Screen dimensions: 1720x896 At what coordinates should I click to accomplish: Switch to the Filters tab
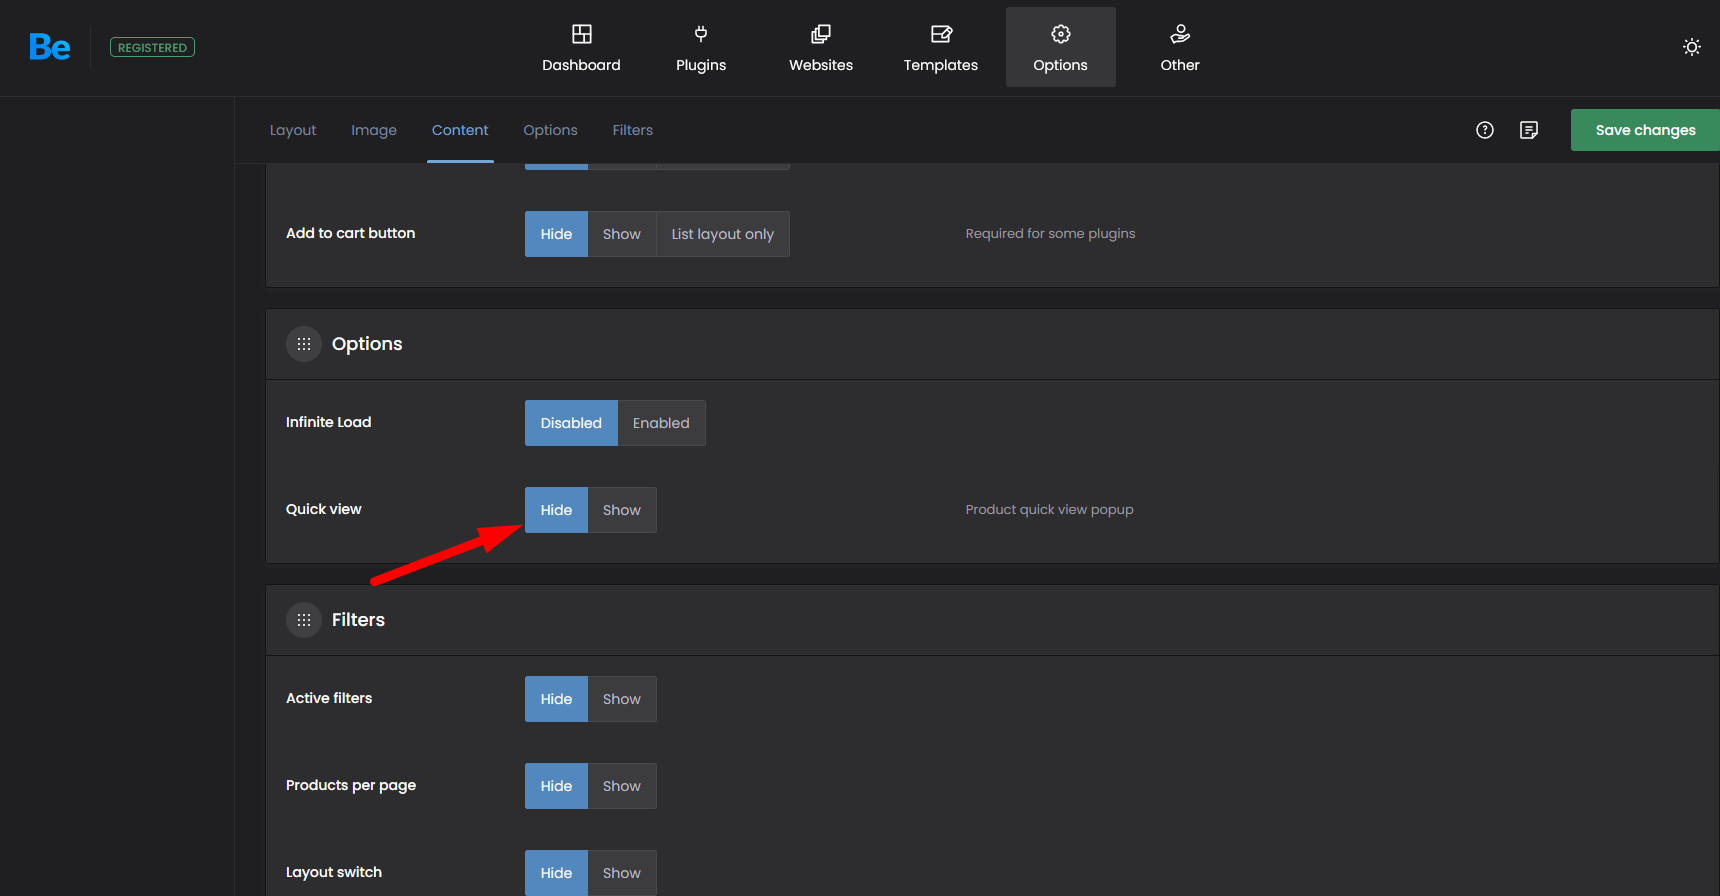(633, 130)
